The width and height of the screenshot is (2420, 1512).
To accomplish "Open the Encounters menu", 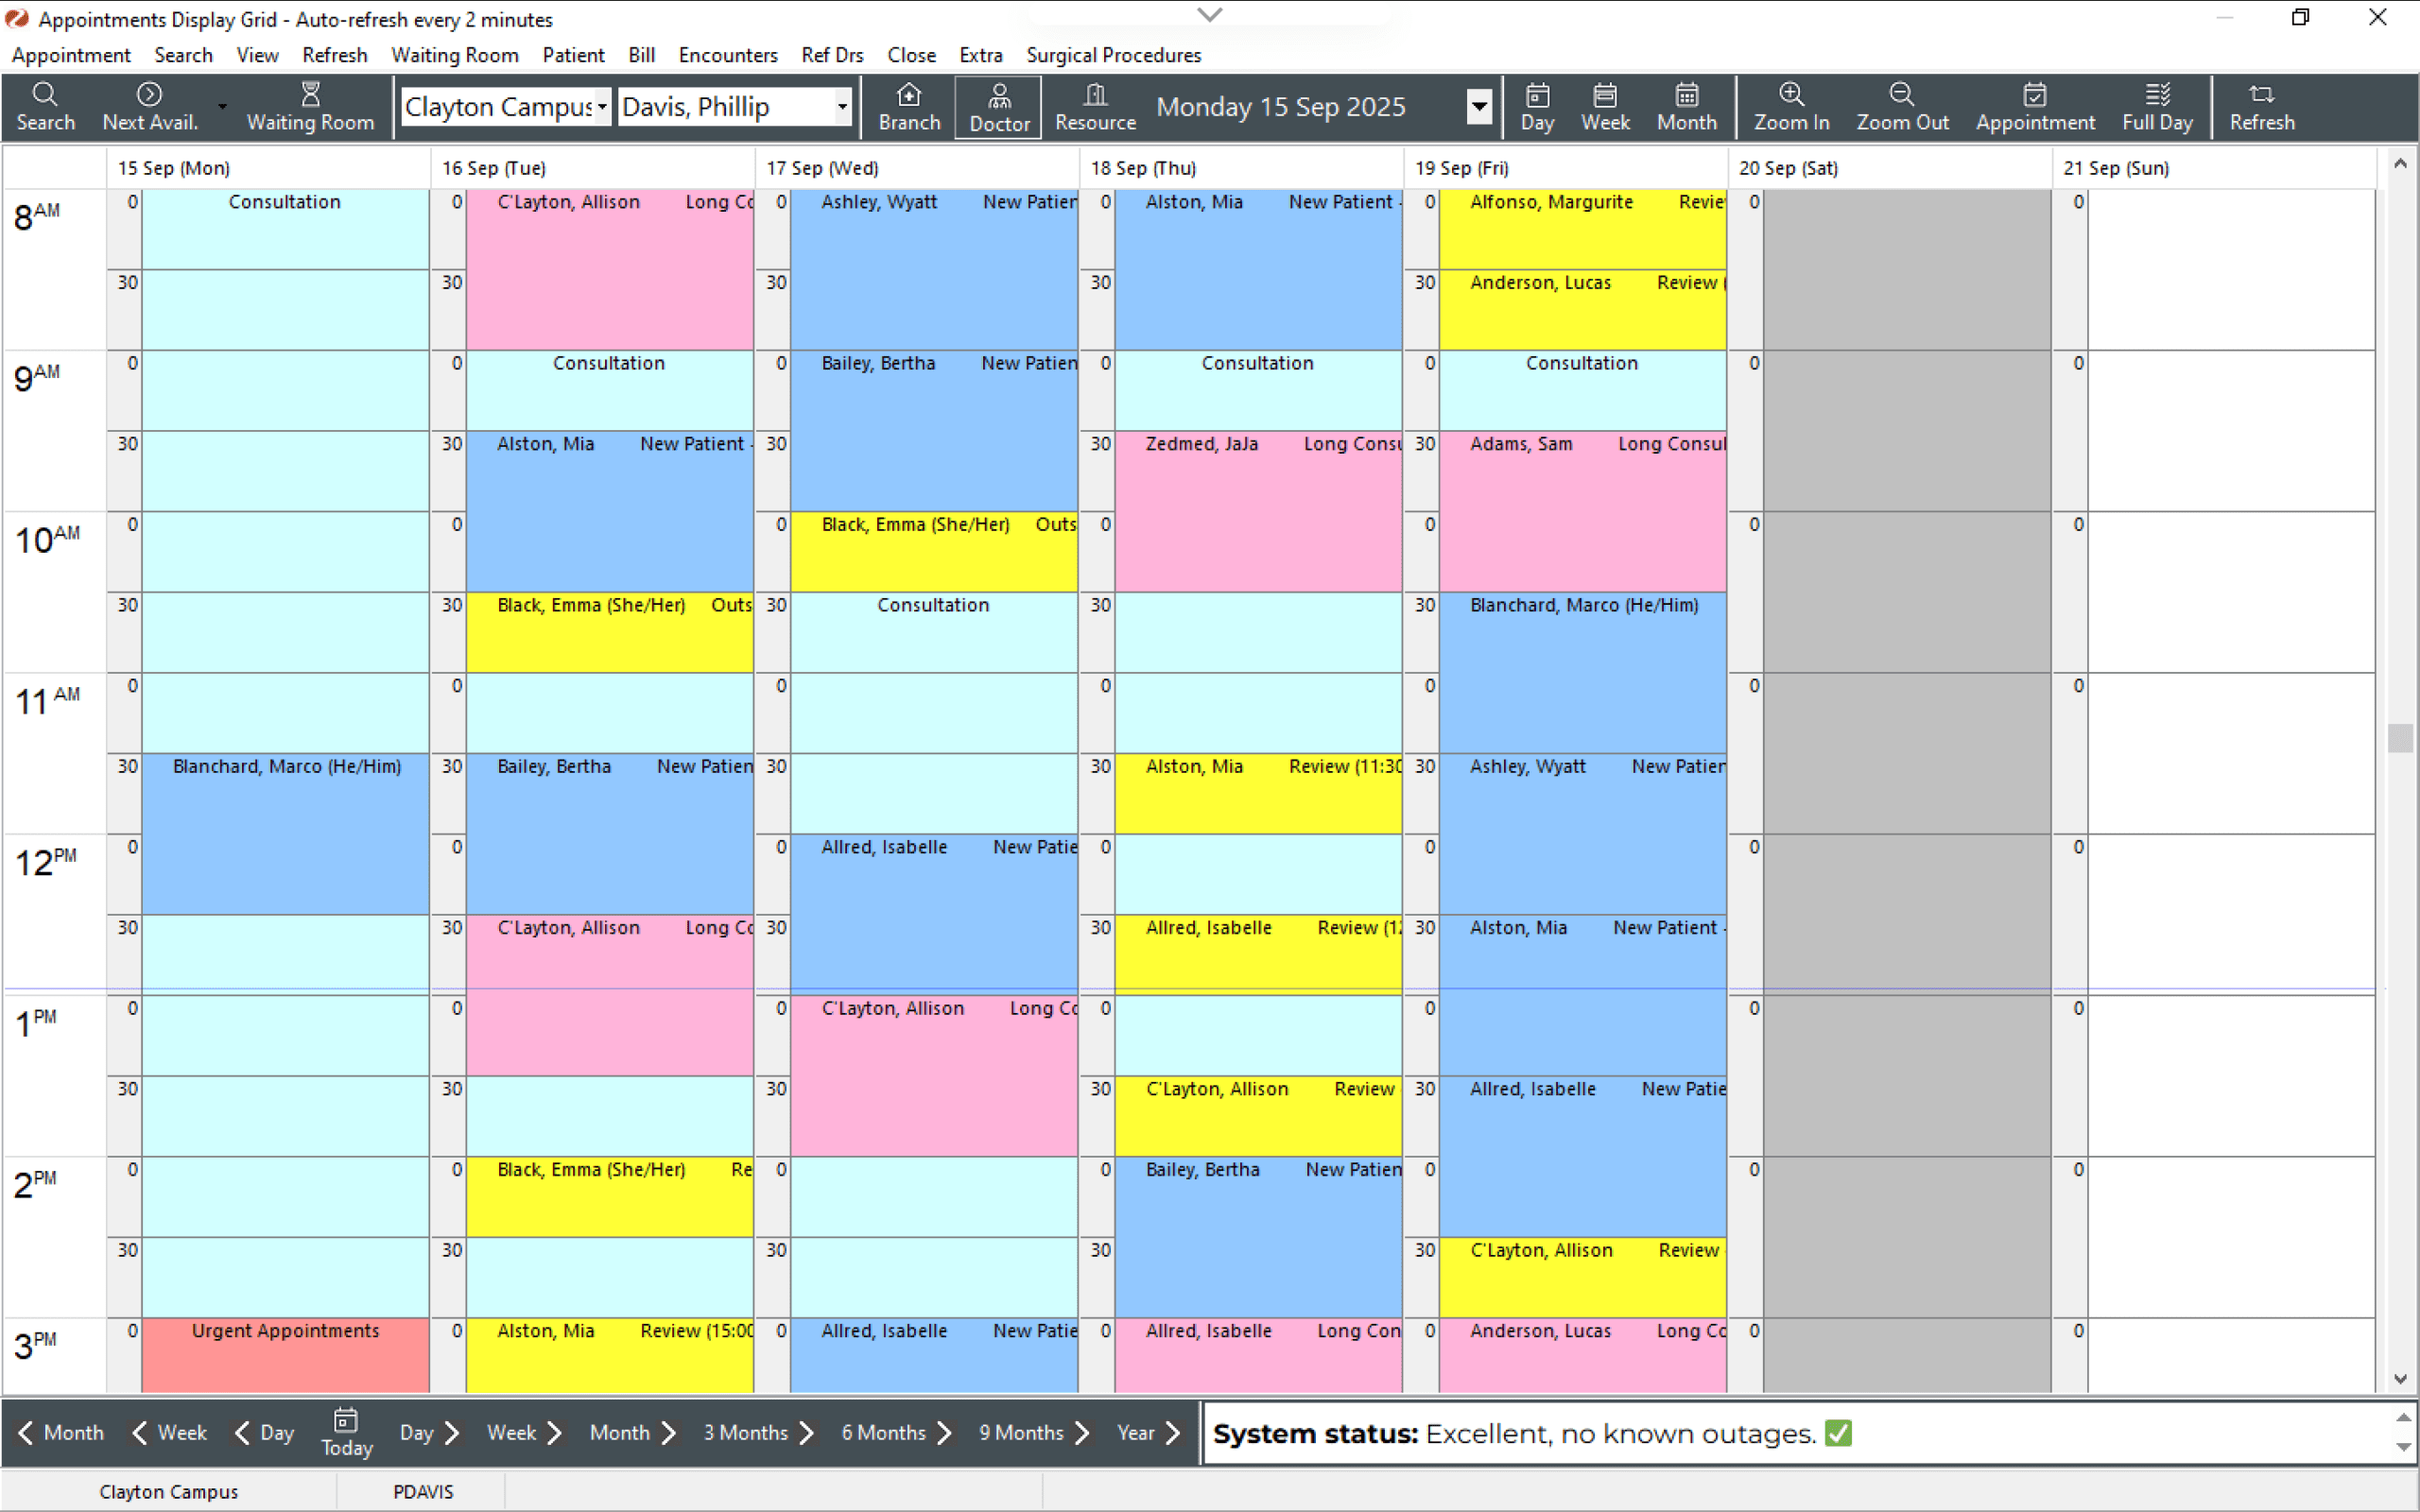I will [x=727, y=55].
